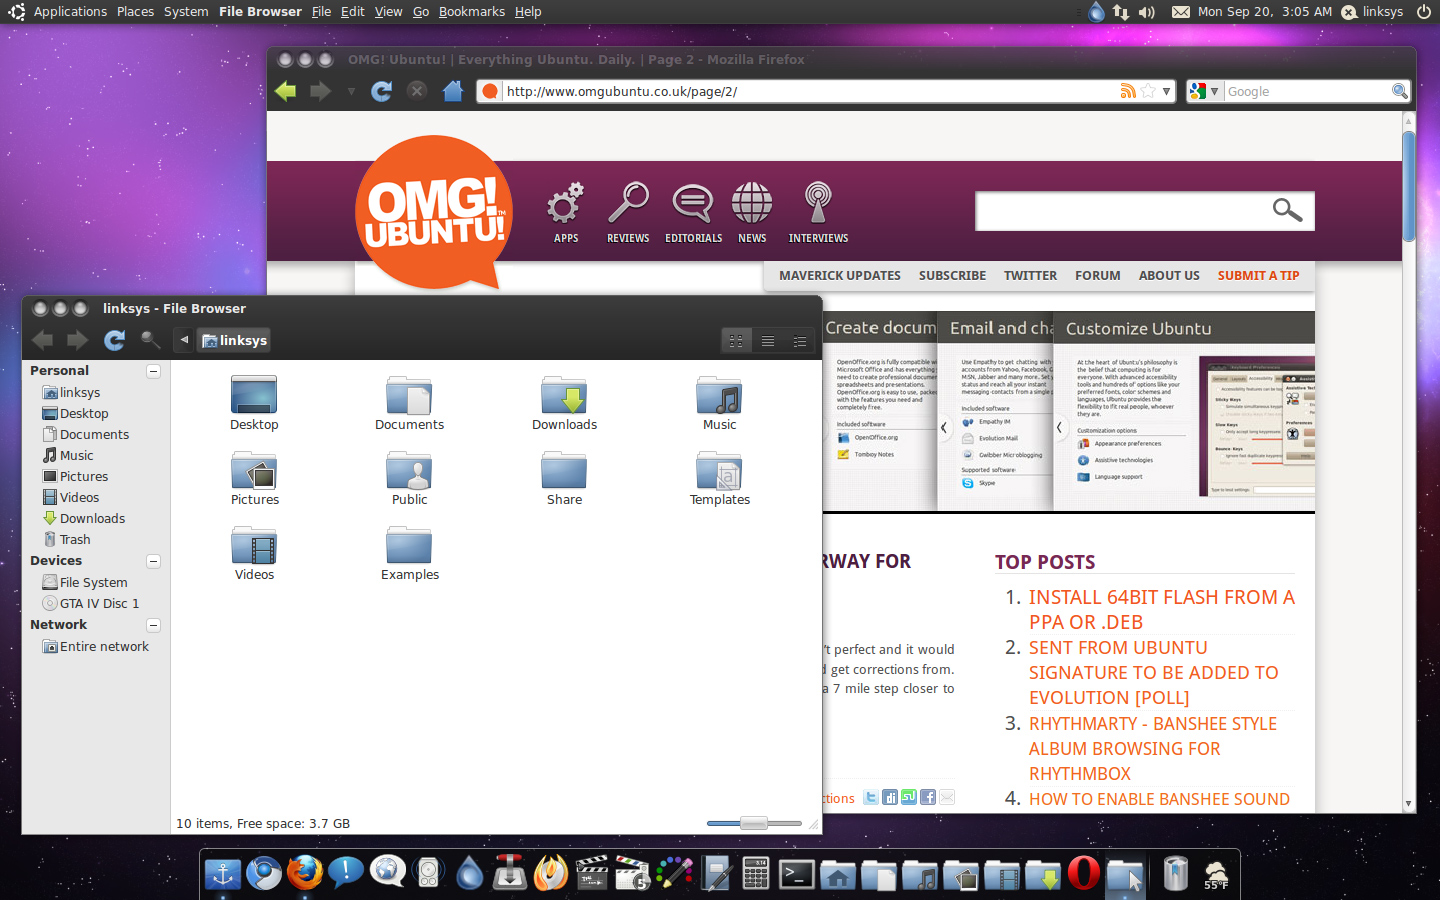Adjust the file browser zoom slider

pyautogui.click(x=754, y=823)
